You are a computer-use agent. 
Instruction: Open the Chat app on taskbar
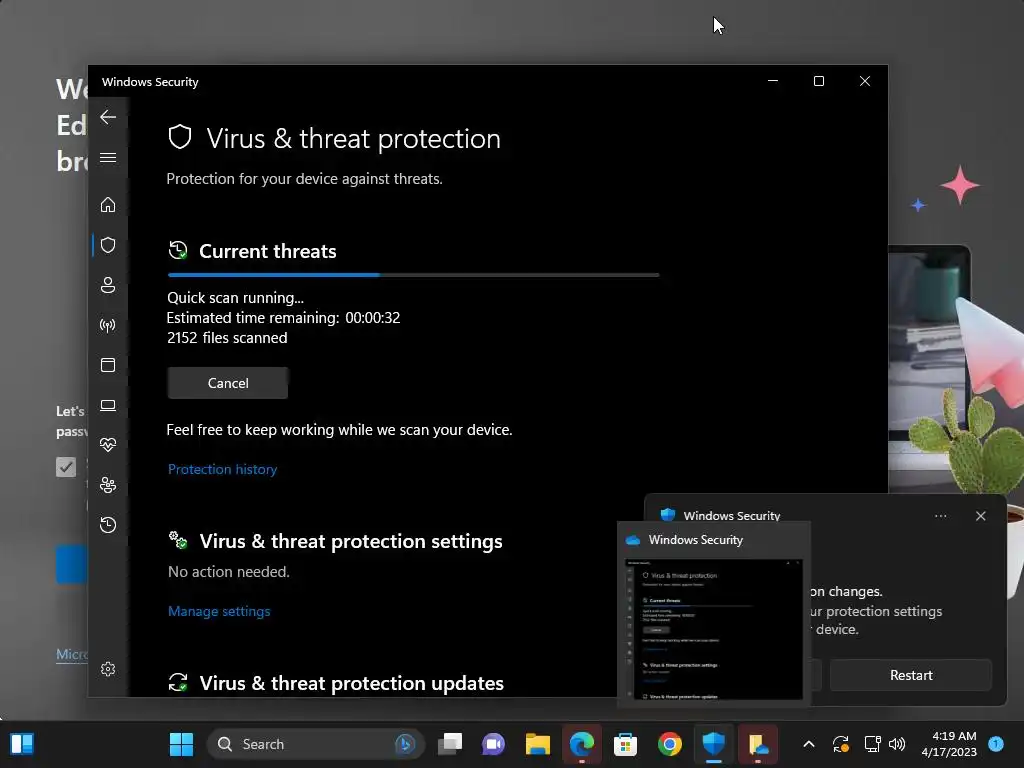pos(494,744)
